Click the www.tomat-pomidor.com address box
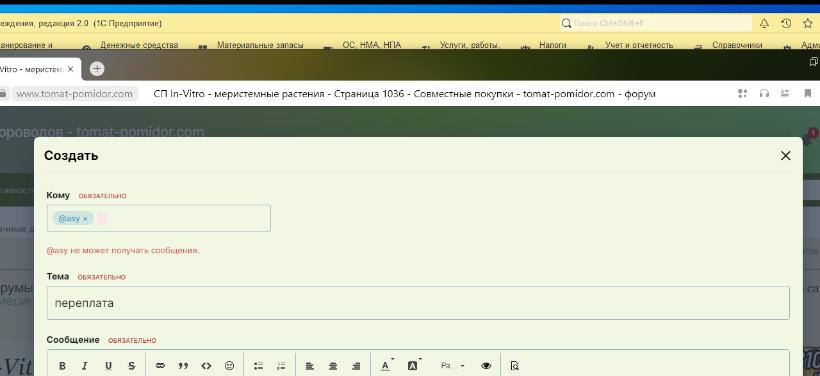The width and height of the screenshot is (820, 376). coord(75,94)
